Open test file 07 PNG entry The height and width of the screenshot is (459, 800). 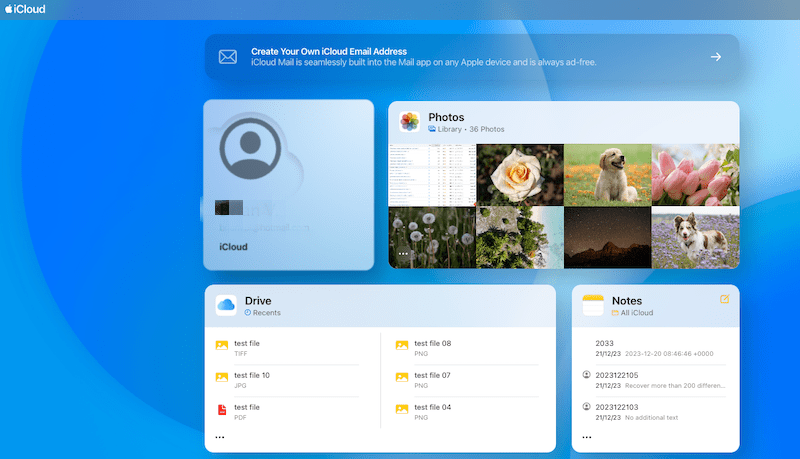click(x=467, y=380)
